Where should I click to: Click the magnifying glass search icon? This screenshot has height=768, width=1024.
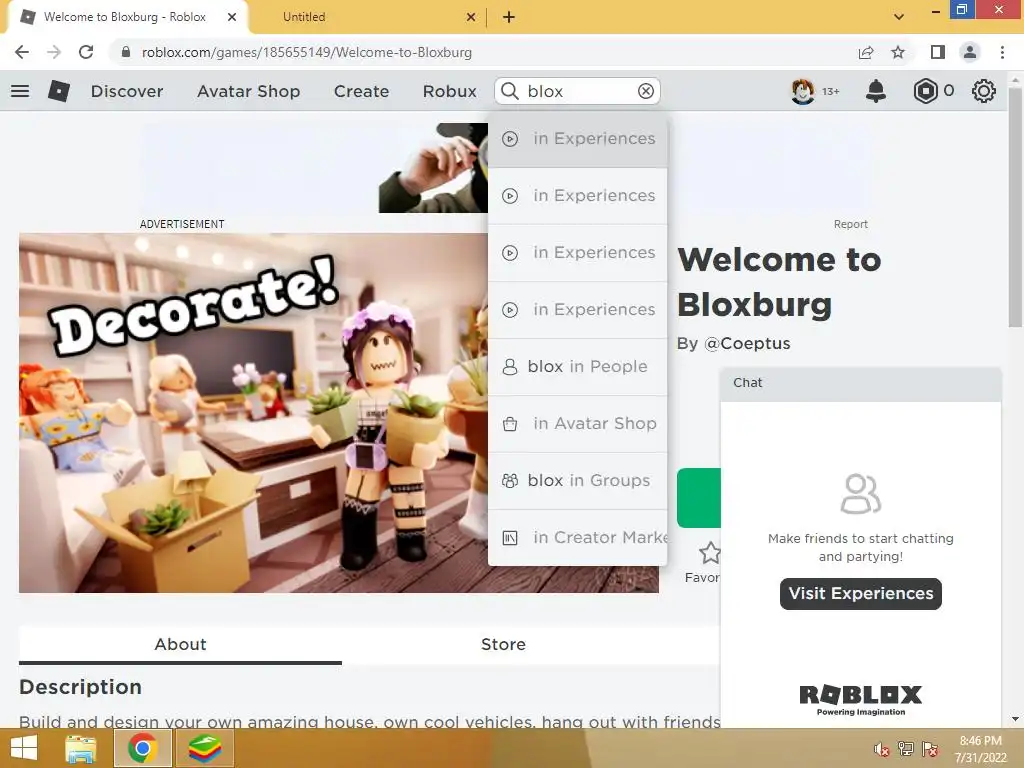[x=510, y=91]
